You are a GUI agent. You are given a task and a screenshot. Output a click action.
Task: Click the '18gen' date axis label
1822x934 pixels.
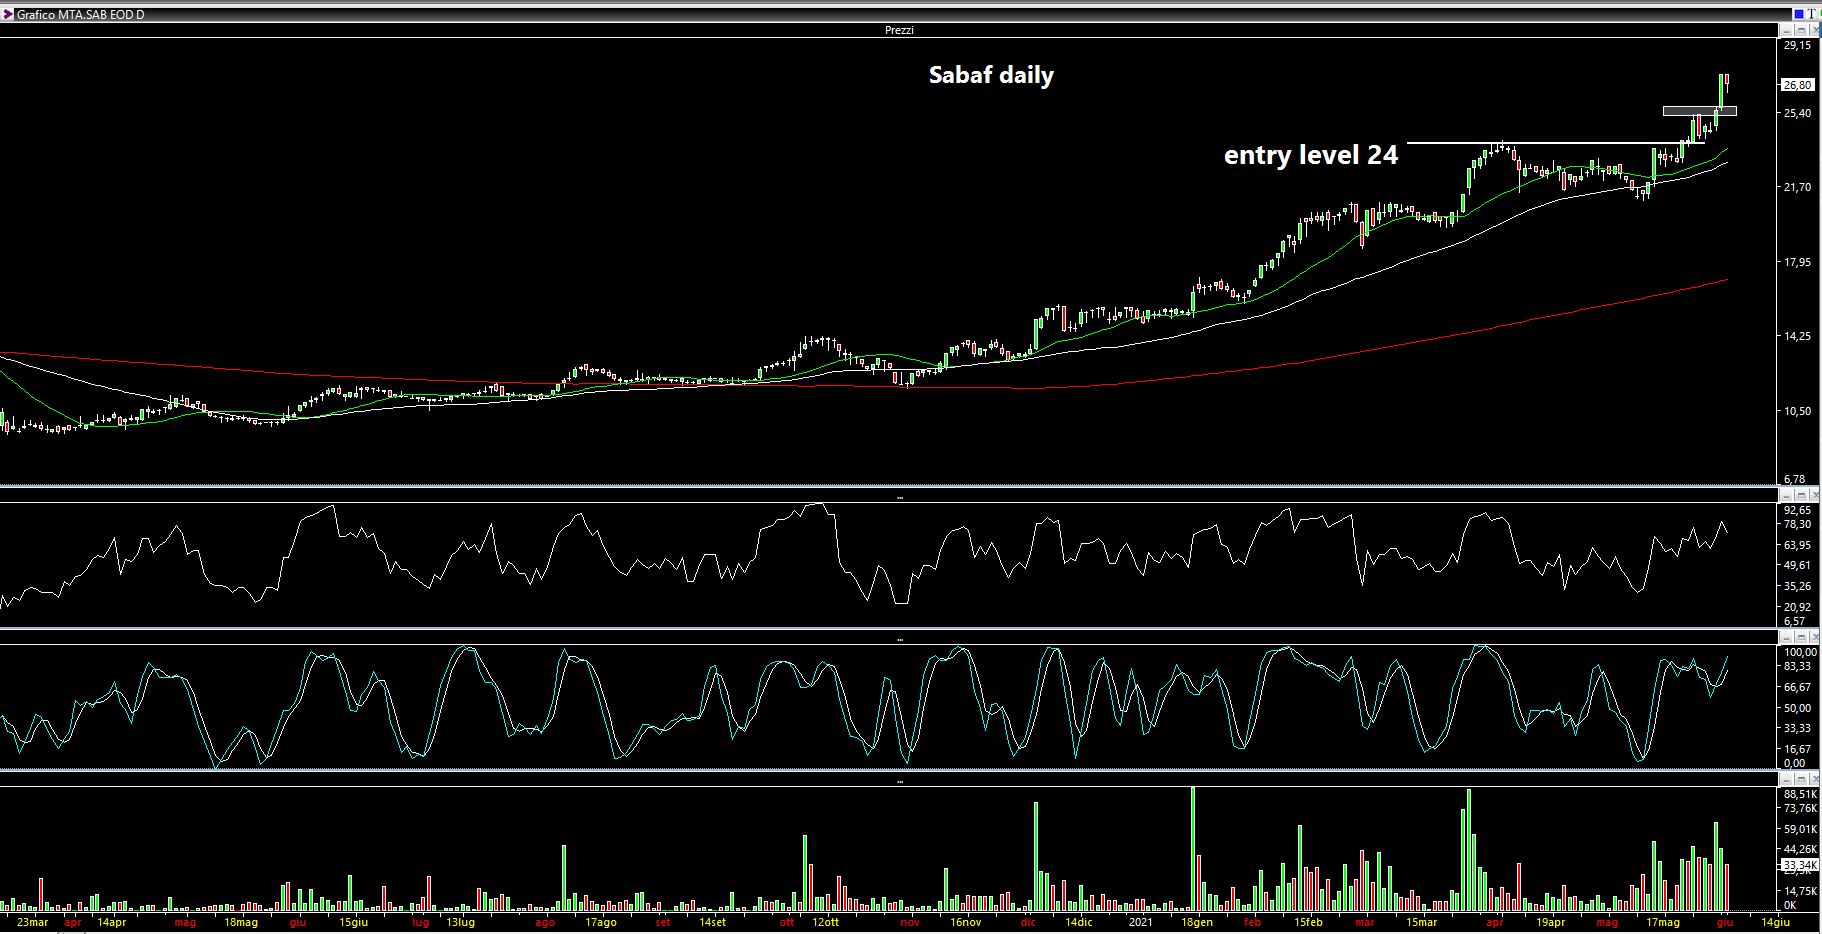1198,922
